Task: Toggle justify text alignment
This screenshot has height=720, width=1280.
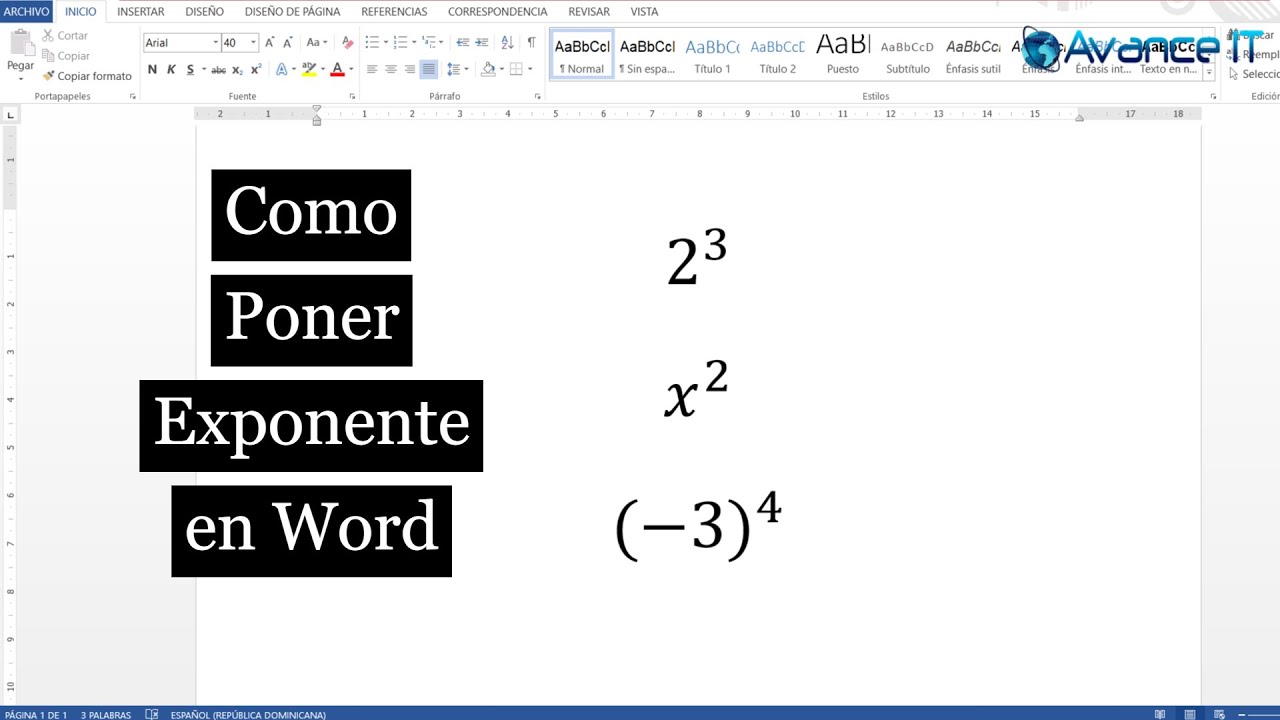Action: coord(428,69)
